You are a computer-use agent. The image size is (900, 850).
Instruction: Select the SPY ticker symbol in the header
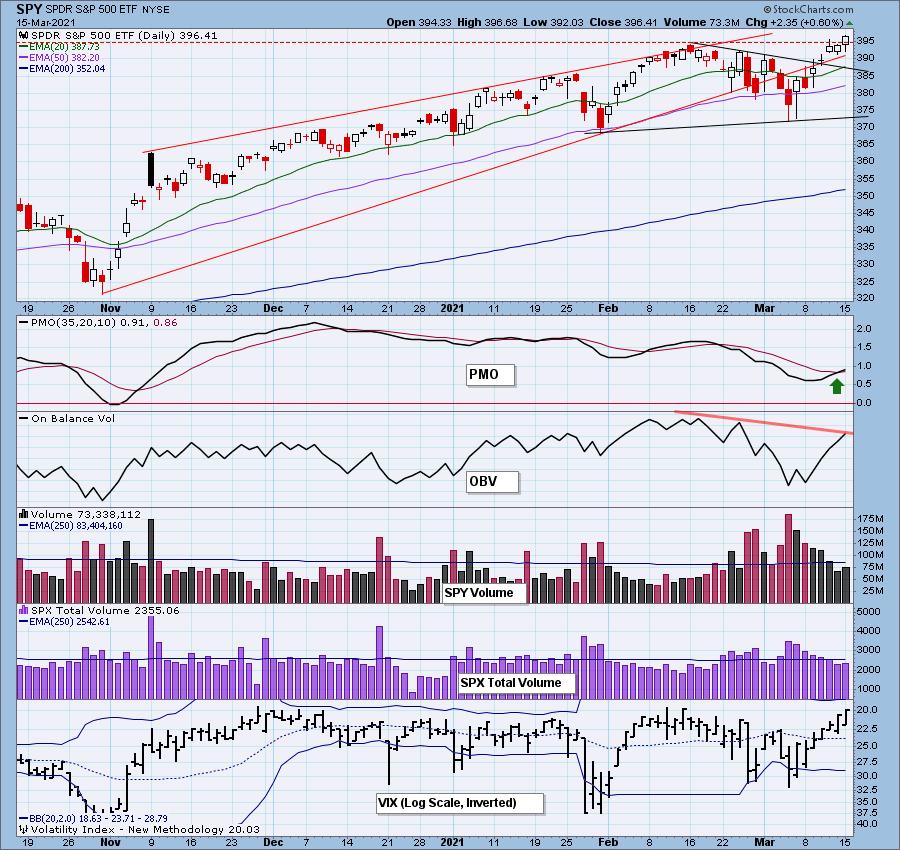(28, 9)
